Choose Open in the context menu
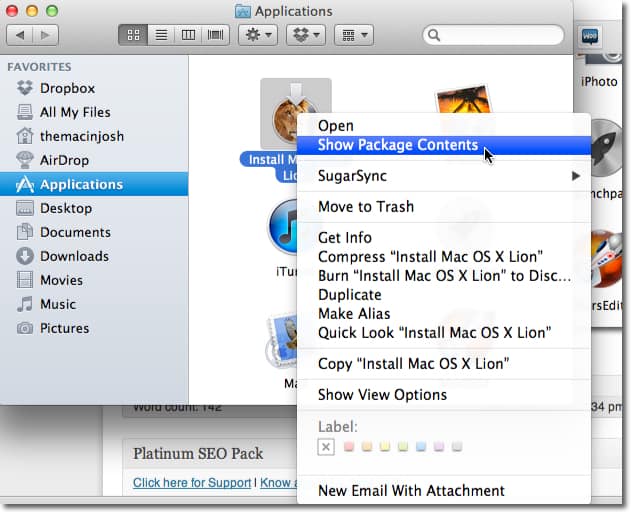The height and width of the screenshot is (514, 632). click(x=444, y=126)
